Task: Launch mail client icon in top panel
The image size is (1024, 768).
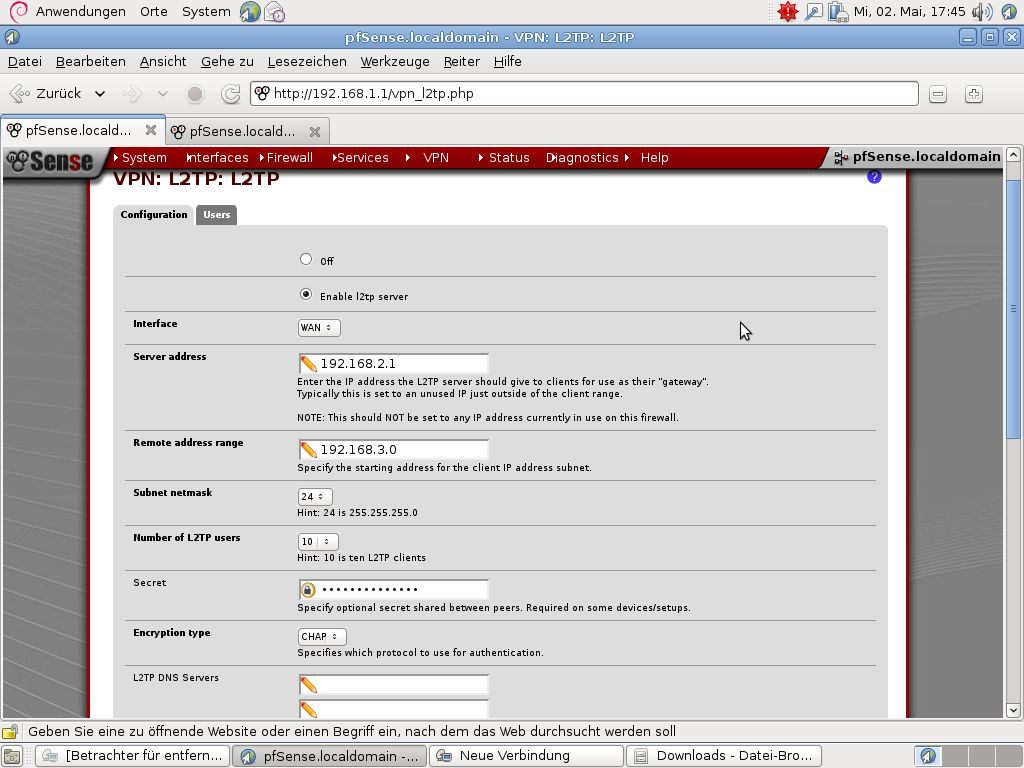Action: point(274,12)
